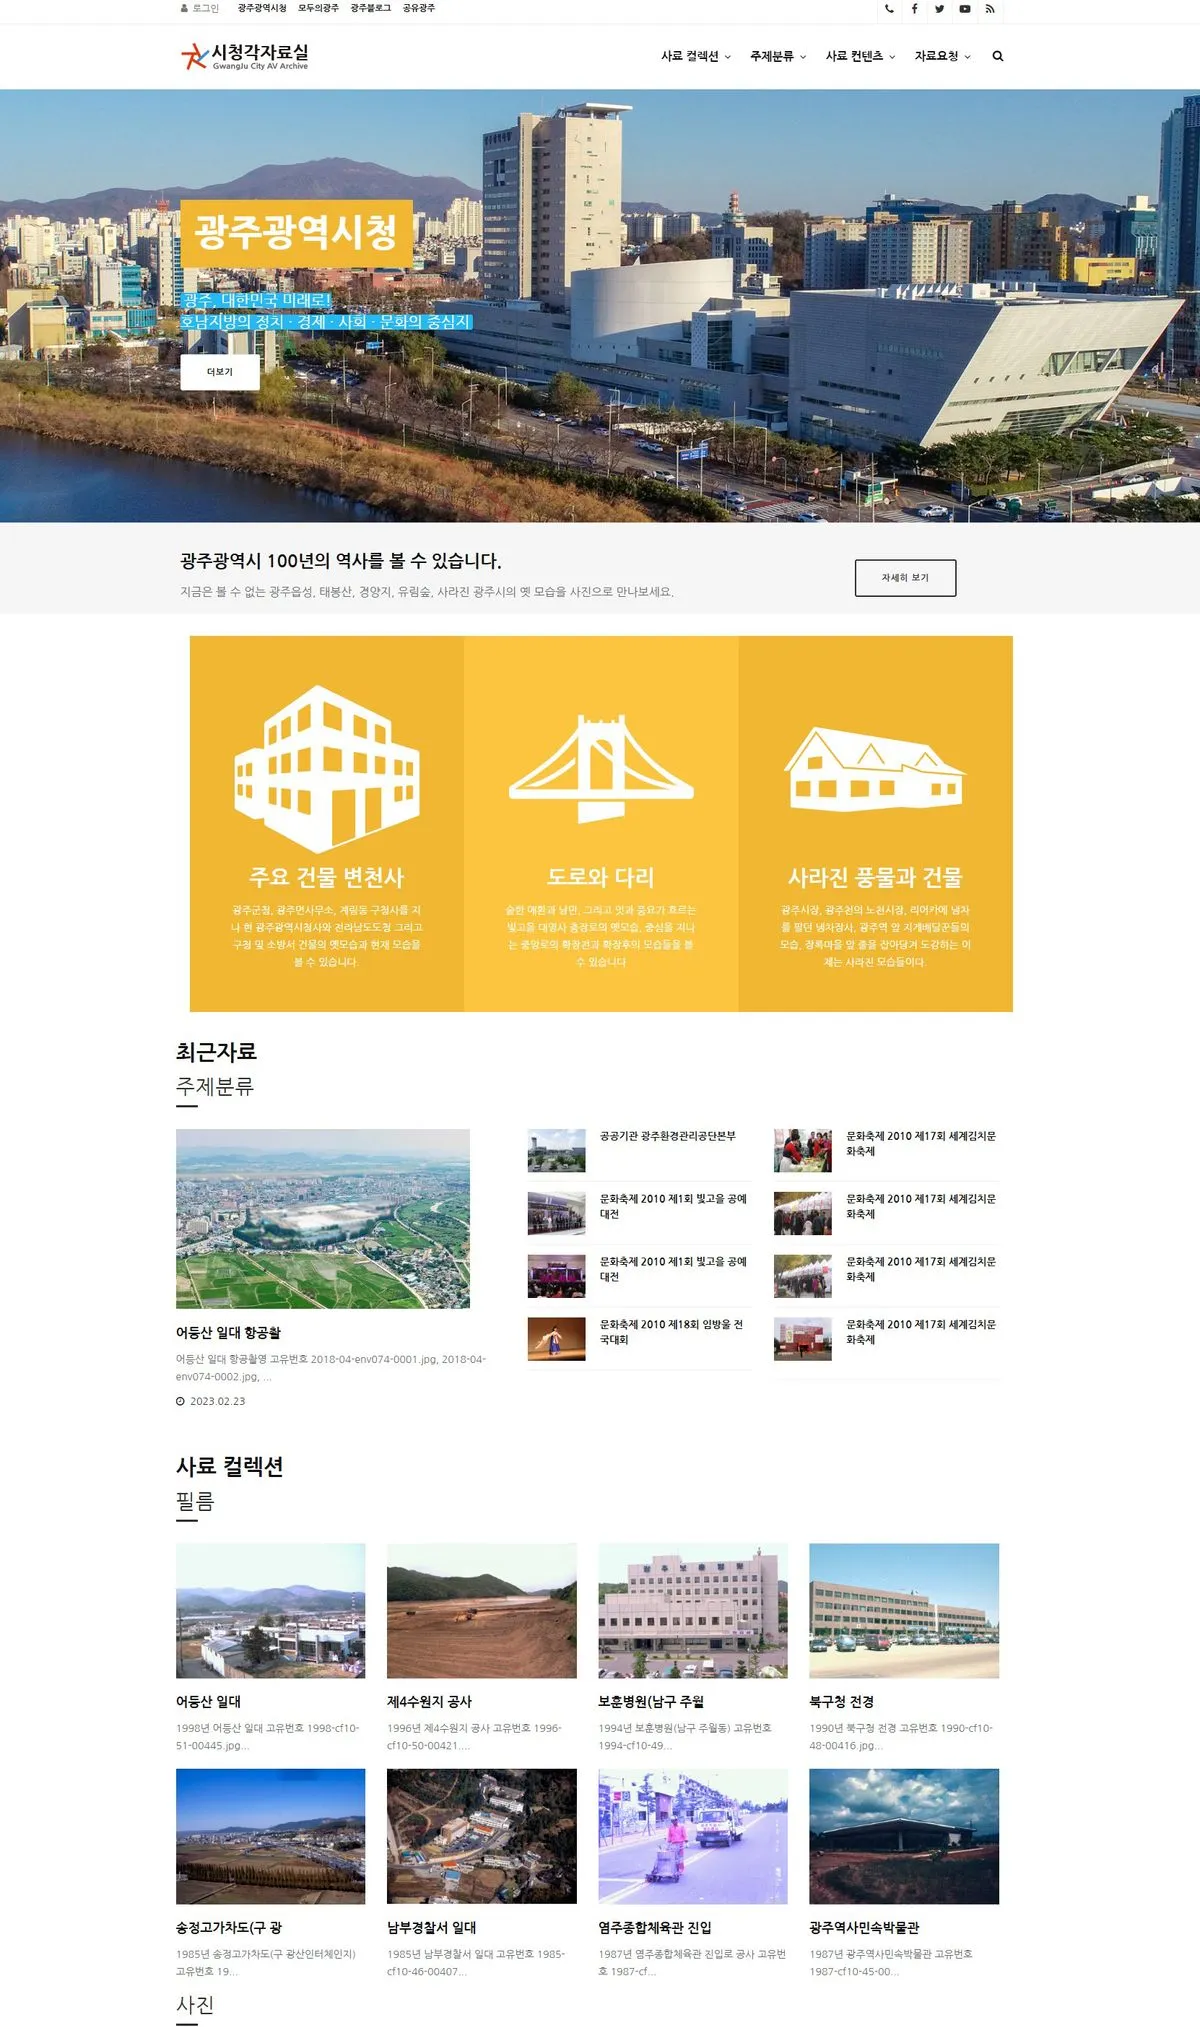Open the 사라진 풍물과 건물 heading
Image resolution: width=1200 pixels, height=2027 pixels.
875,877
